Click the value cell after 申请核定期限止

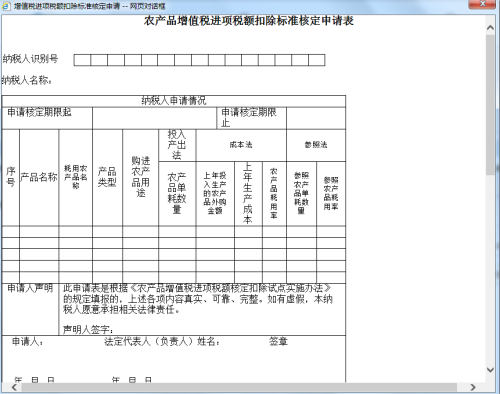[x=316, y=118]
